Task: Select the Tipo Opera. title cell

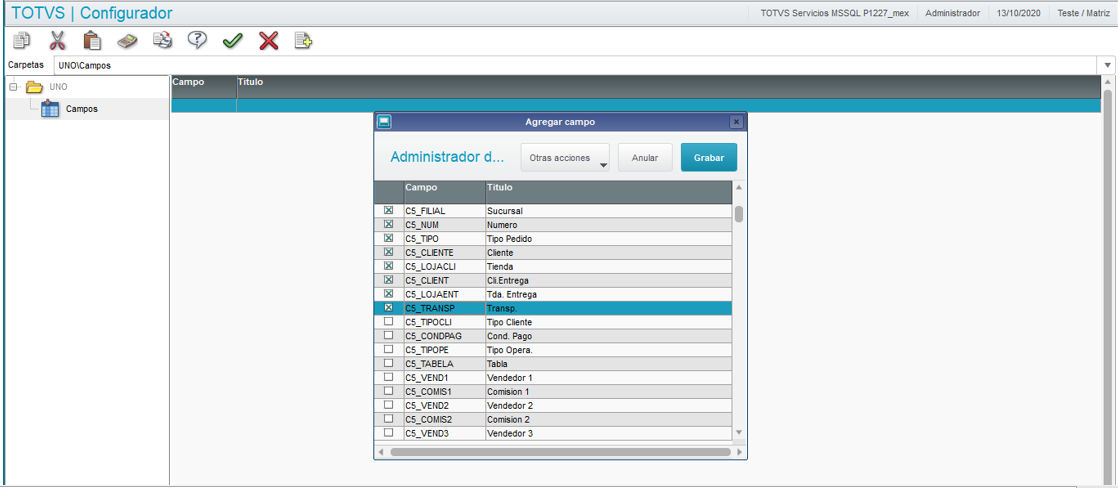Action: (607, 350)
